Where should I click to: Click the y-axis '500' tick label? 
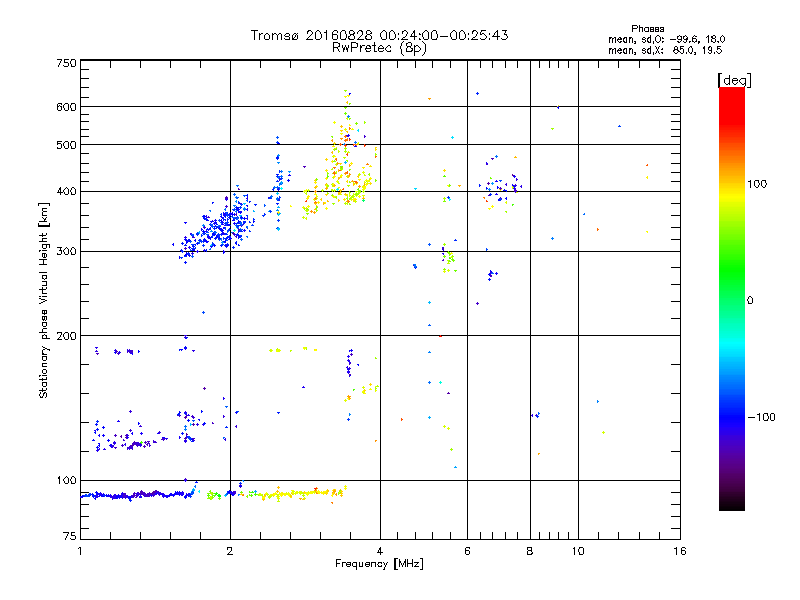66,145
